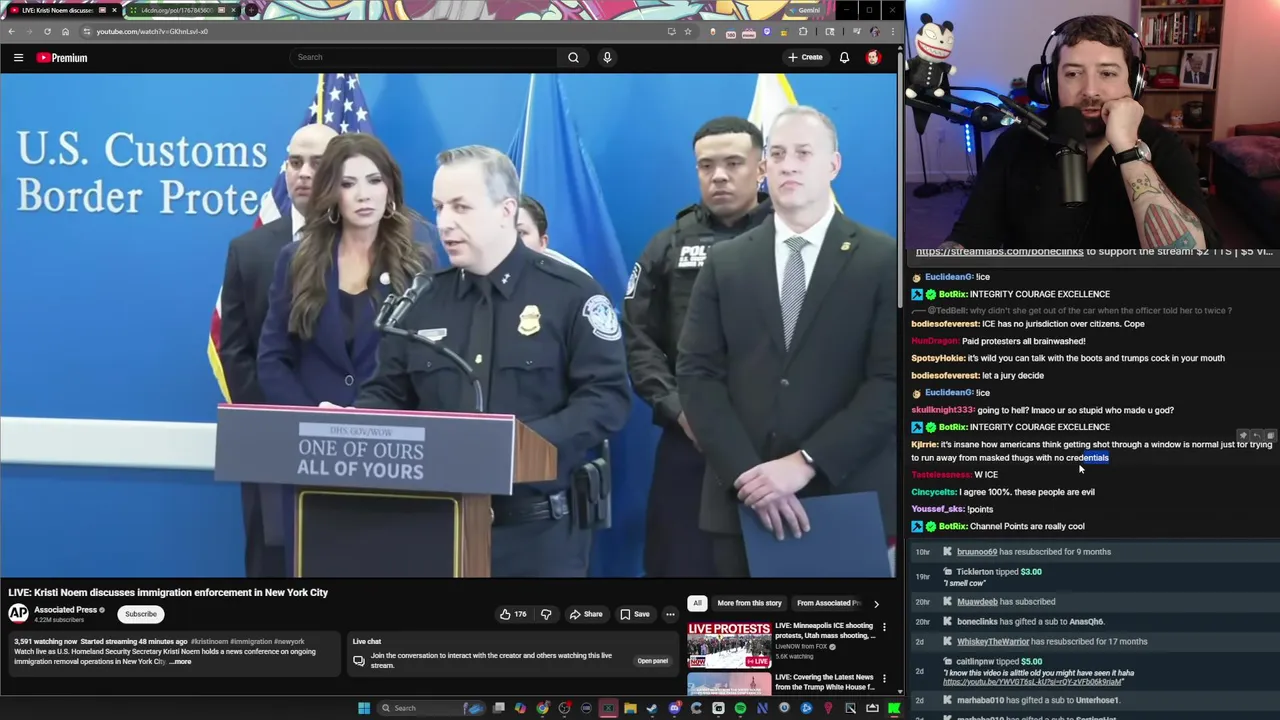Open LIVE PROTESTS video thumbnail

pyautogui.click(x=729, y=645)
